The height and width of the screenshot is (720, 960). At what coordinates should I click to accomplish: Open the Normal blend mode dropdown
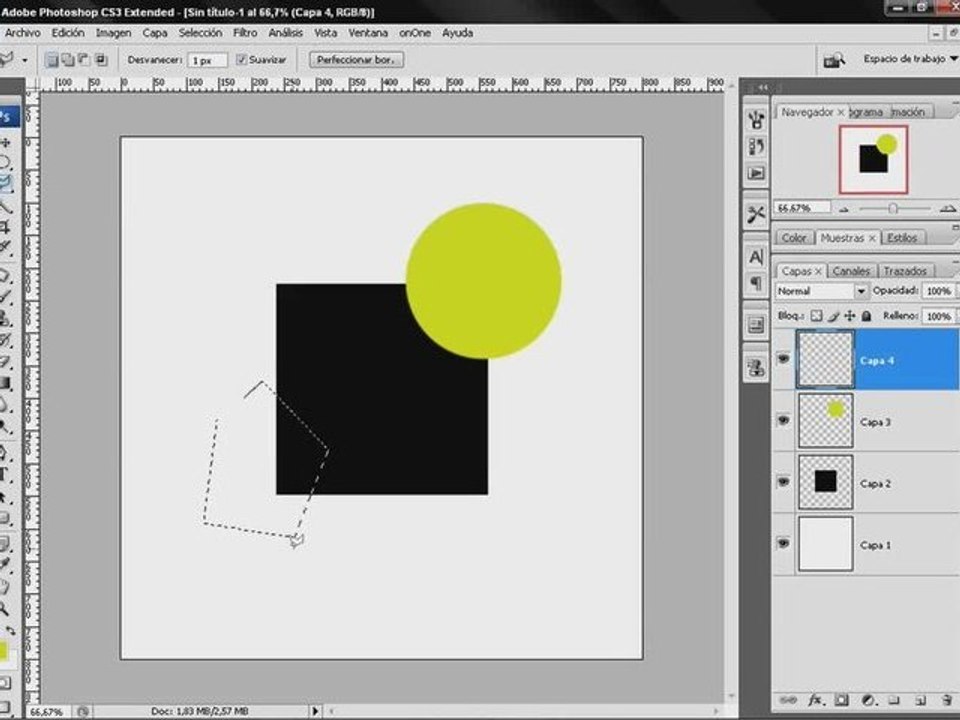click(822, 291)
